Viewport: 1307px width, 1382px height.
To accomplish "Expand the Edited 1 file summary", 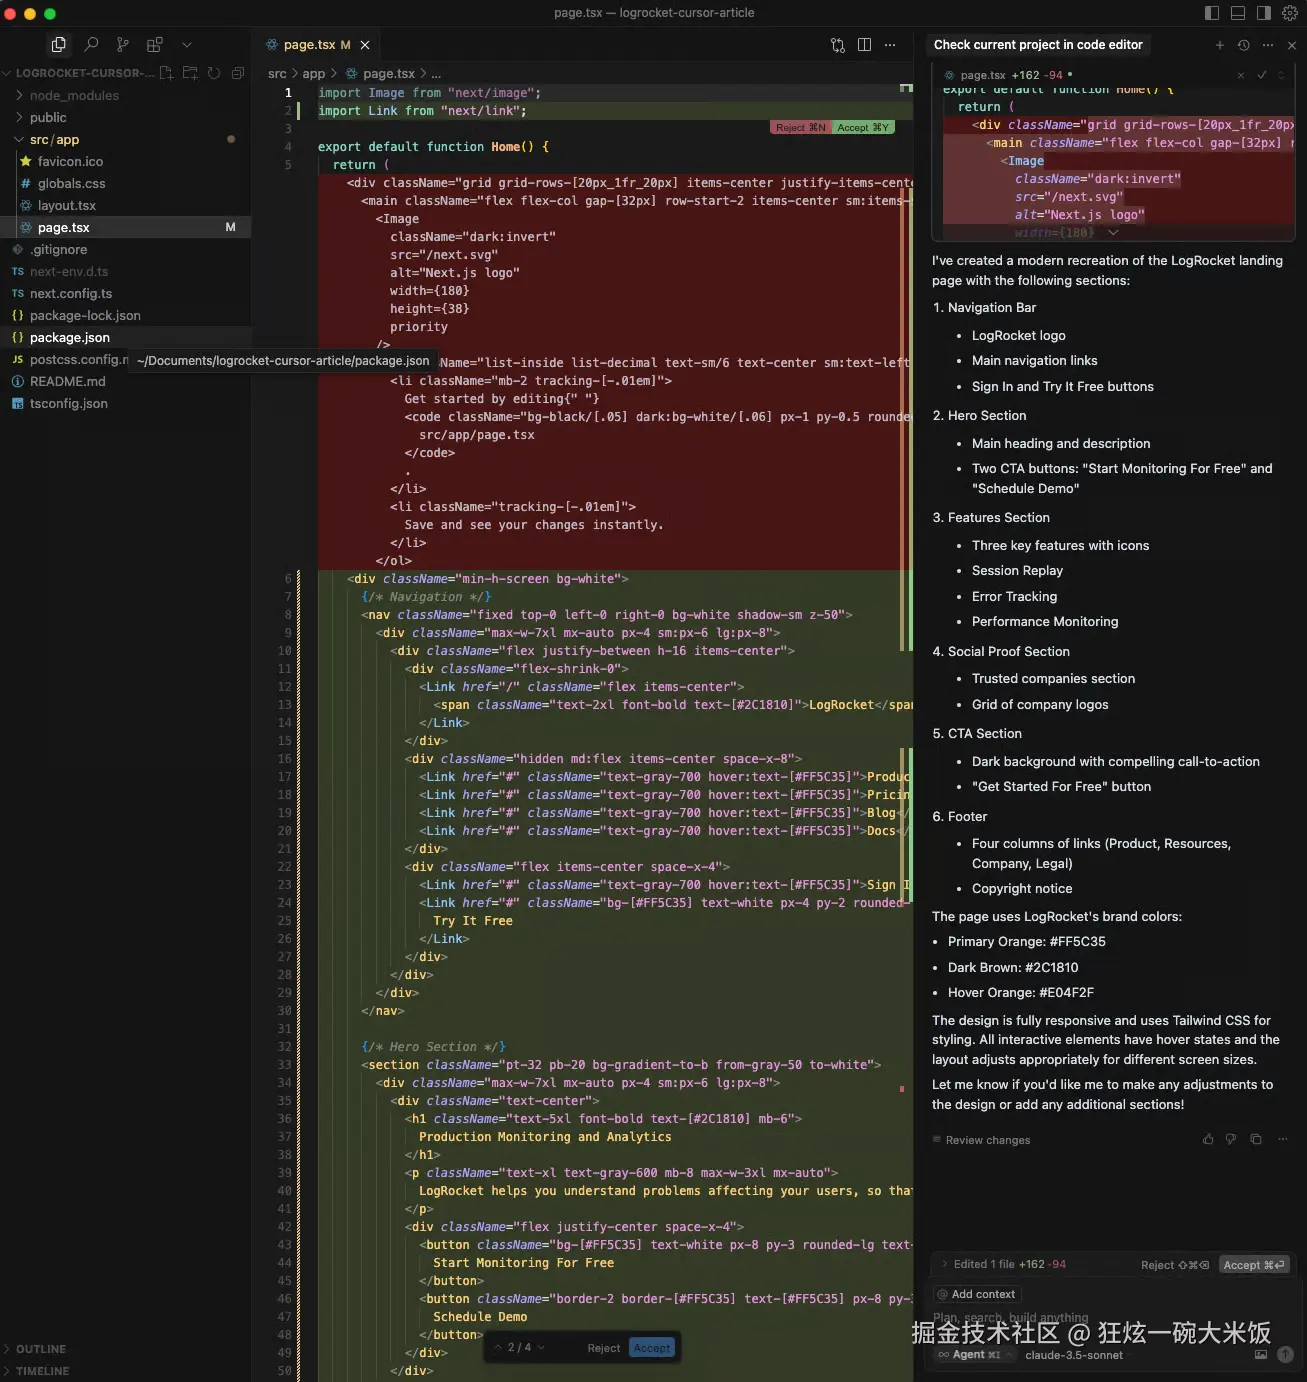I will [945, 1264].
